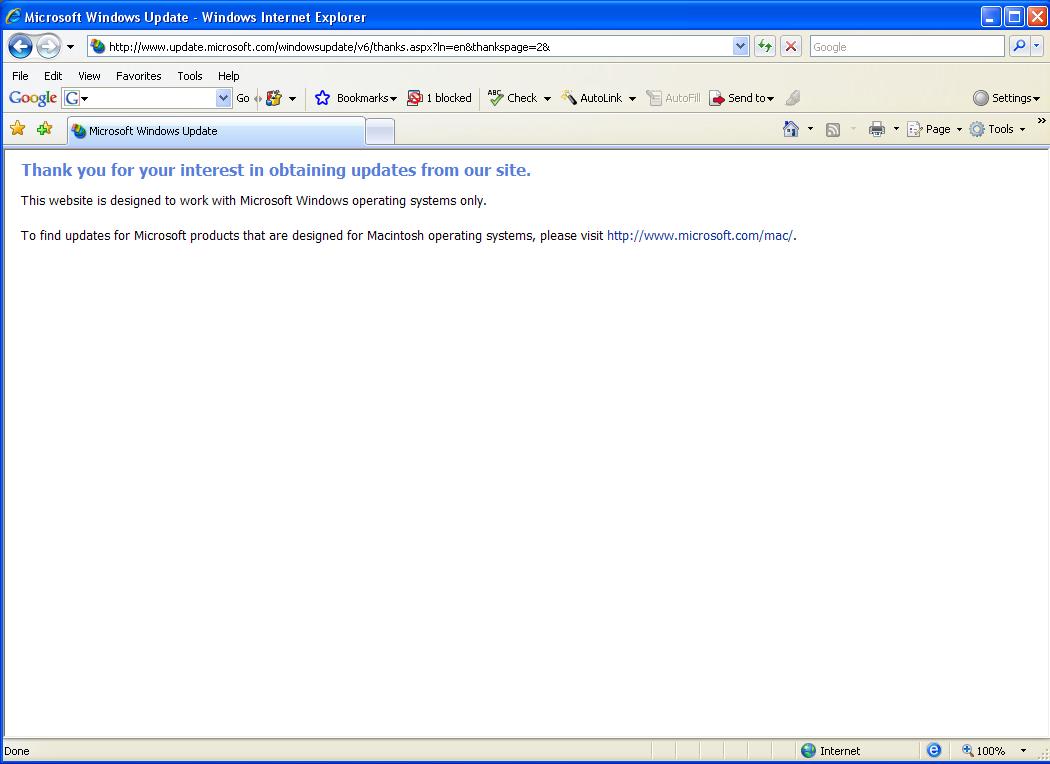This screenshot has width=1050, height=764.
Task: Open the Tools gear menu in command bar
Action: pos(997,129)
